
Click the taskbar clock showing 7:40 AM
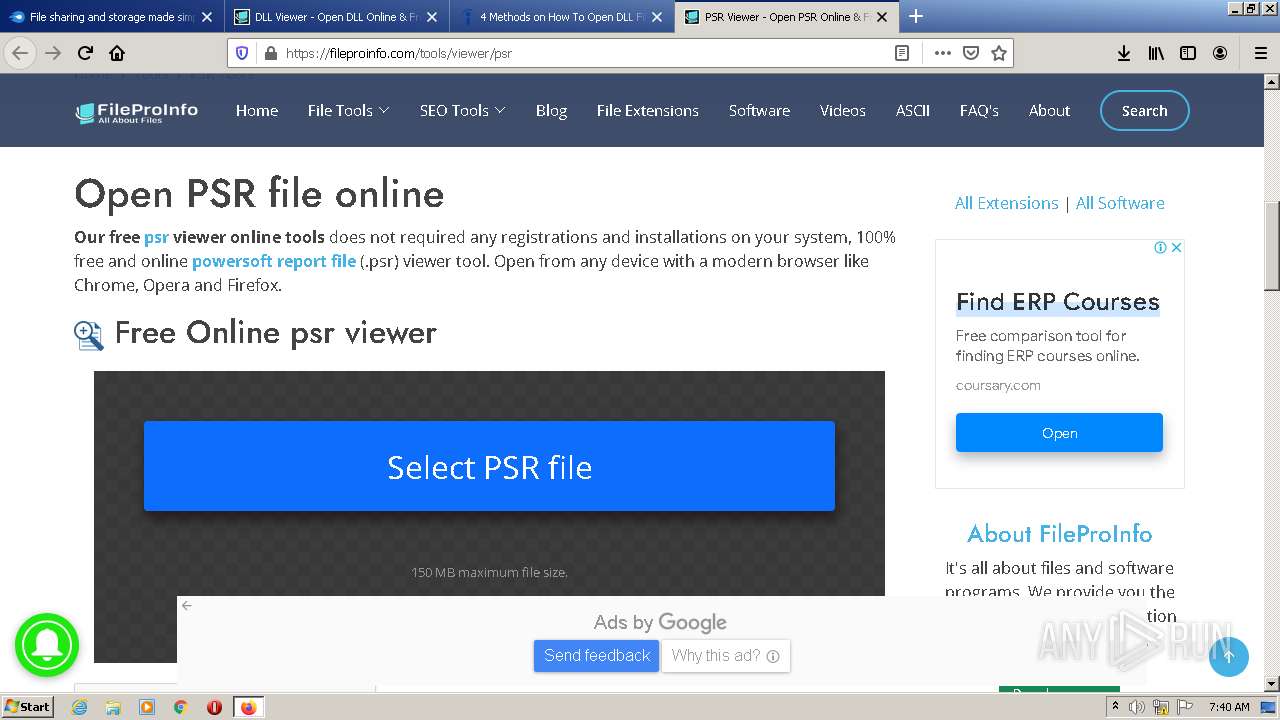[x=1229, y=707]
